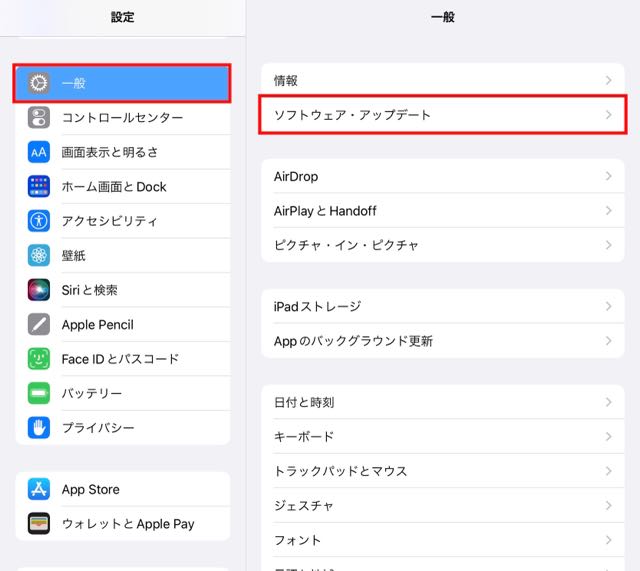Viewport: 640px width, 571px height.
Task: Select 一般 in the settings sidebar
Action: [x=122, y=83]
